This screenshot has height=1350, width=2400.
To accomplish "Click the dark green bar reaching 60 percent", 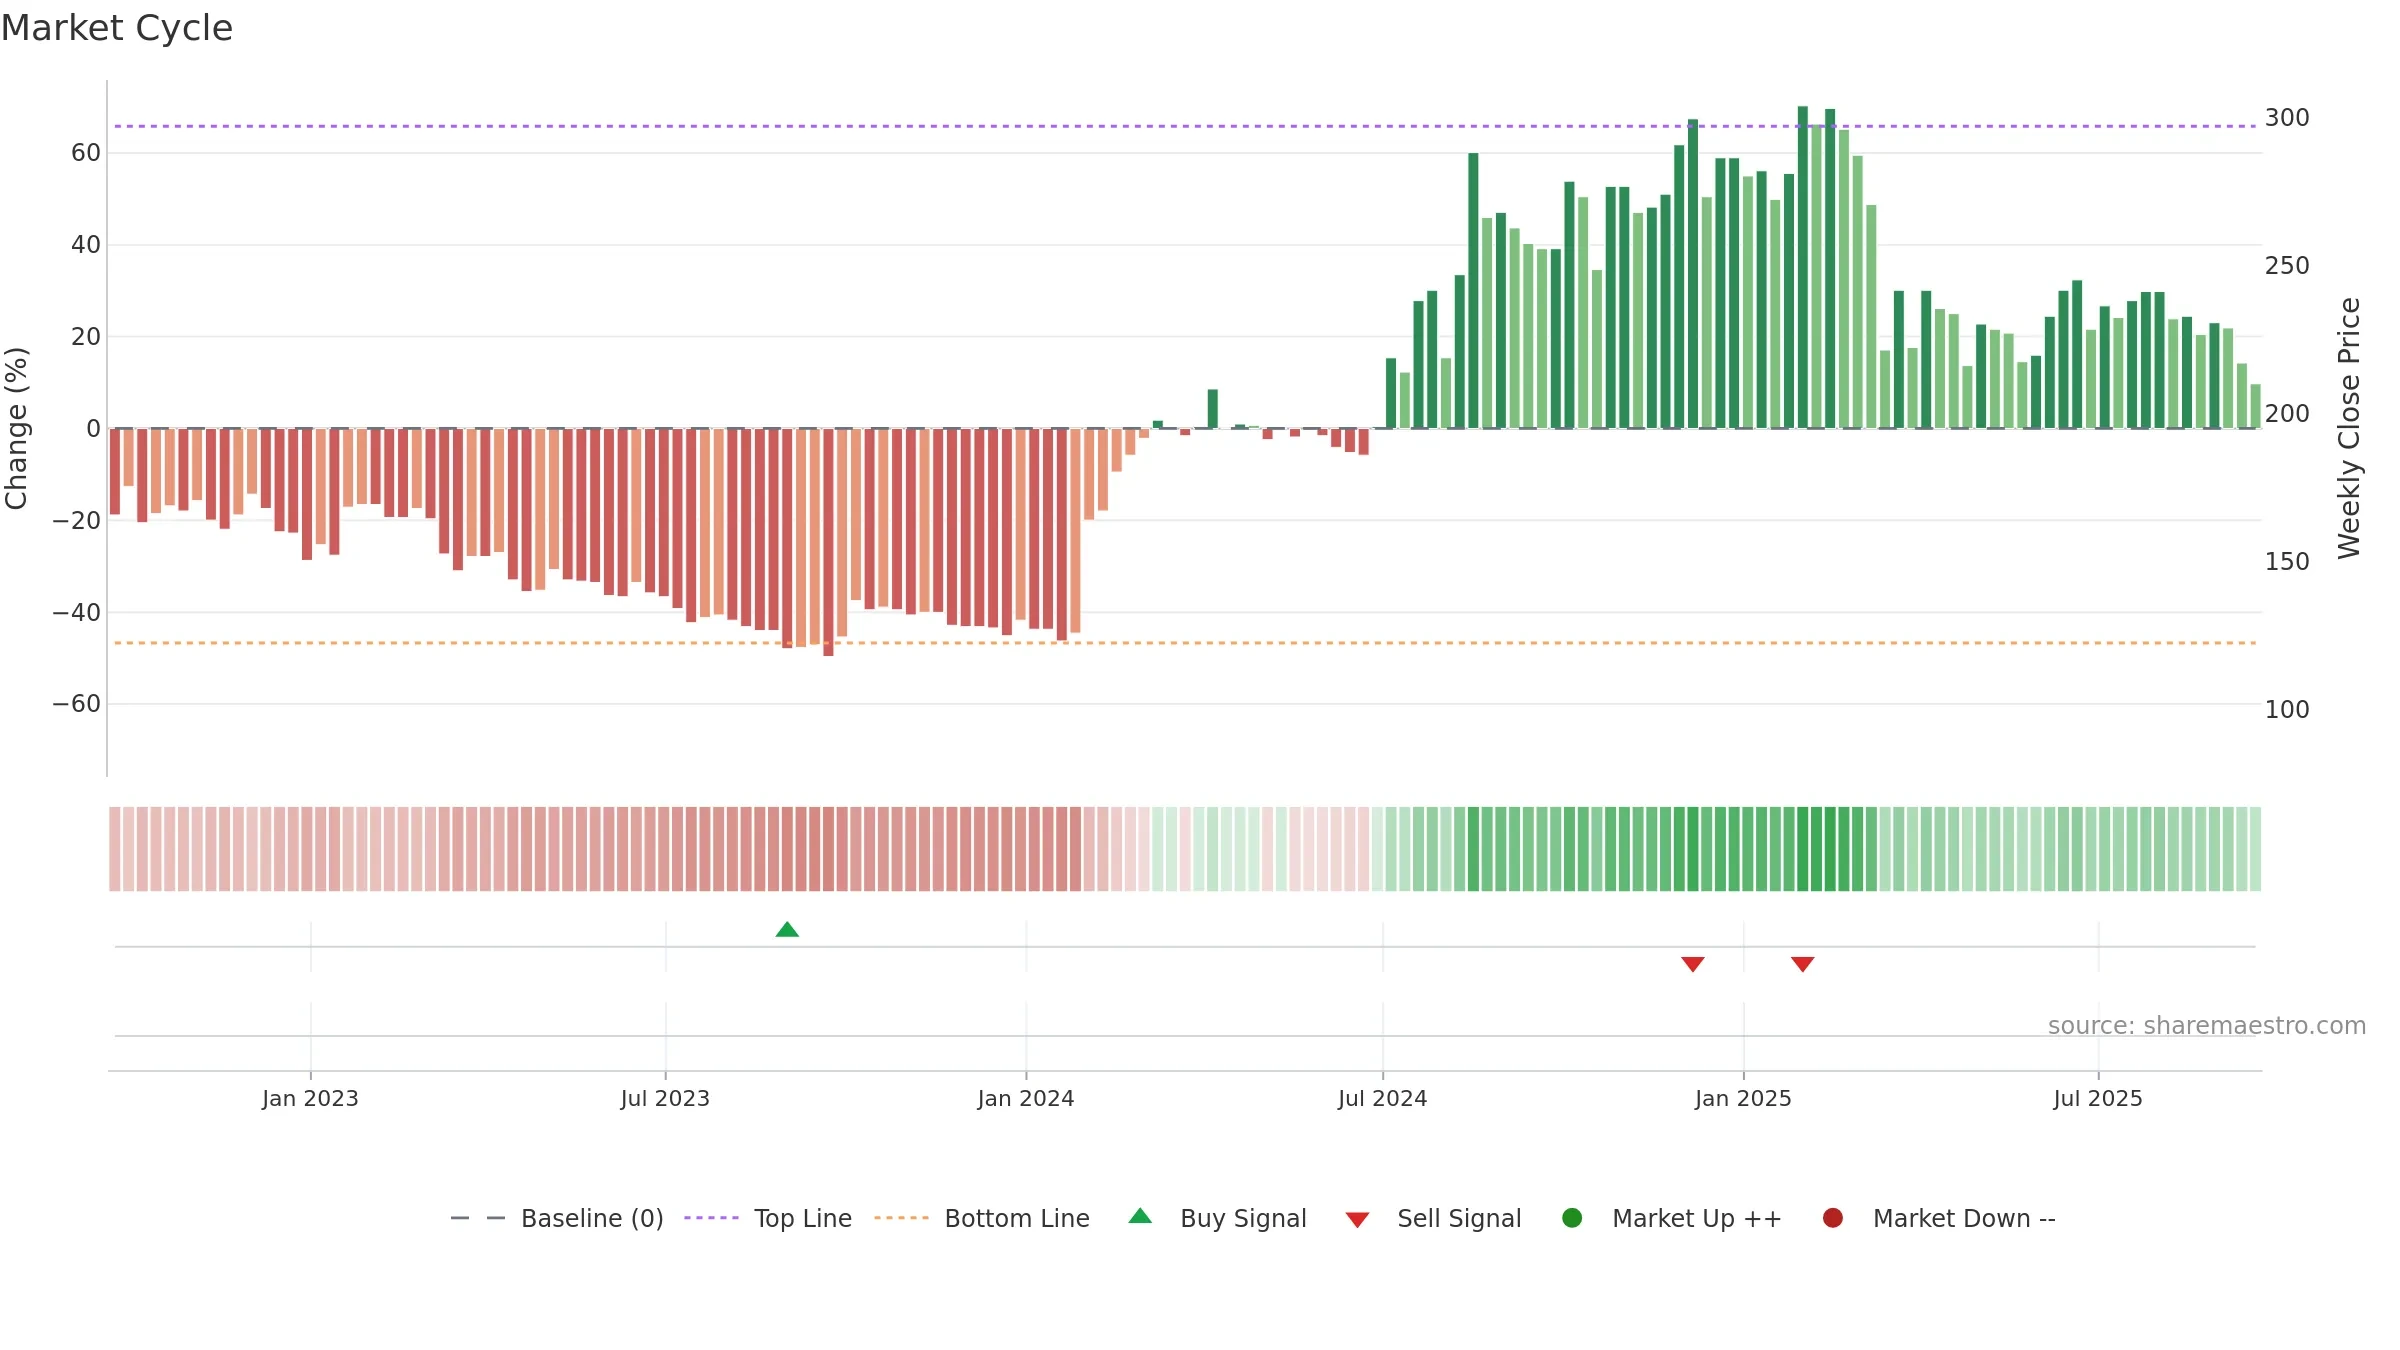I will coord(1473,290).
